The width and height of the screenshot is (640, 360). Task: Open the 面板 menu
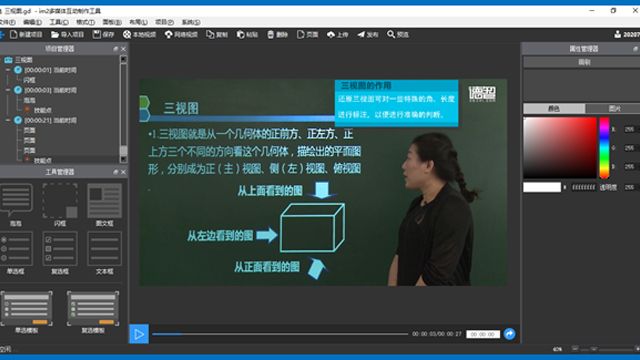(112, 22)
